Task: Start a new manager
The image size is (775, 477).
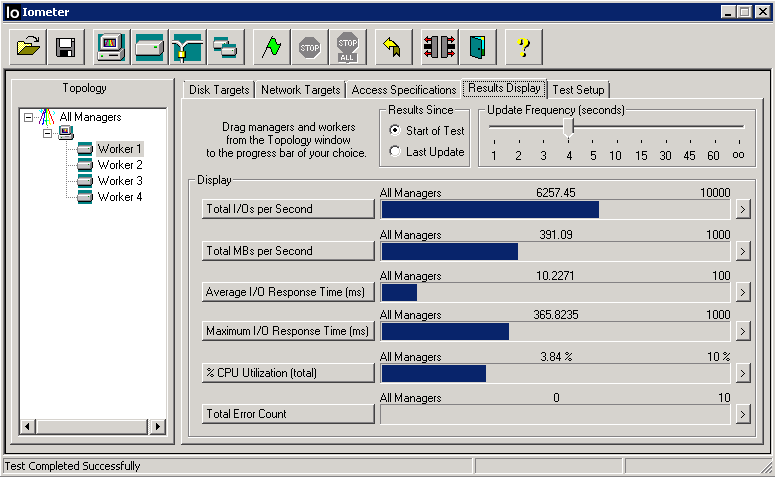Action: [x=112, y=47]
